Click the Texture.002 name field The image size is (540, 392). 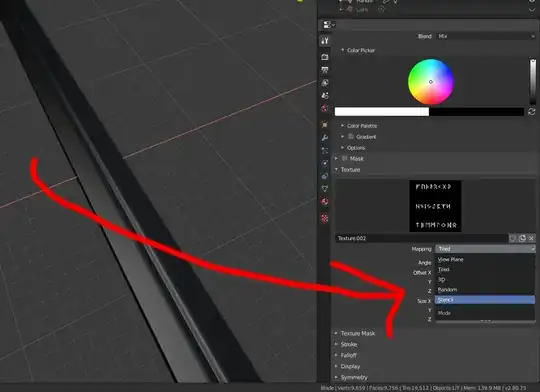point(422,238)
